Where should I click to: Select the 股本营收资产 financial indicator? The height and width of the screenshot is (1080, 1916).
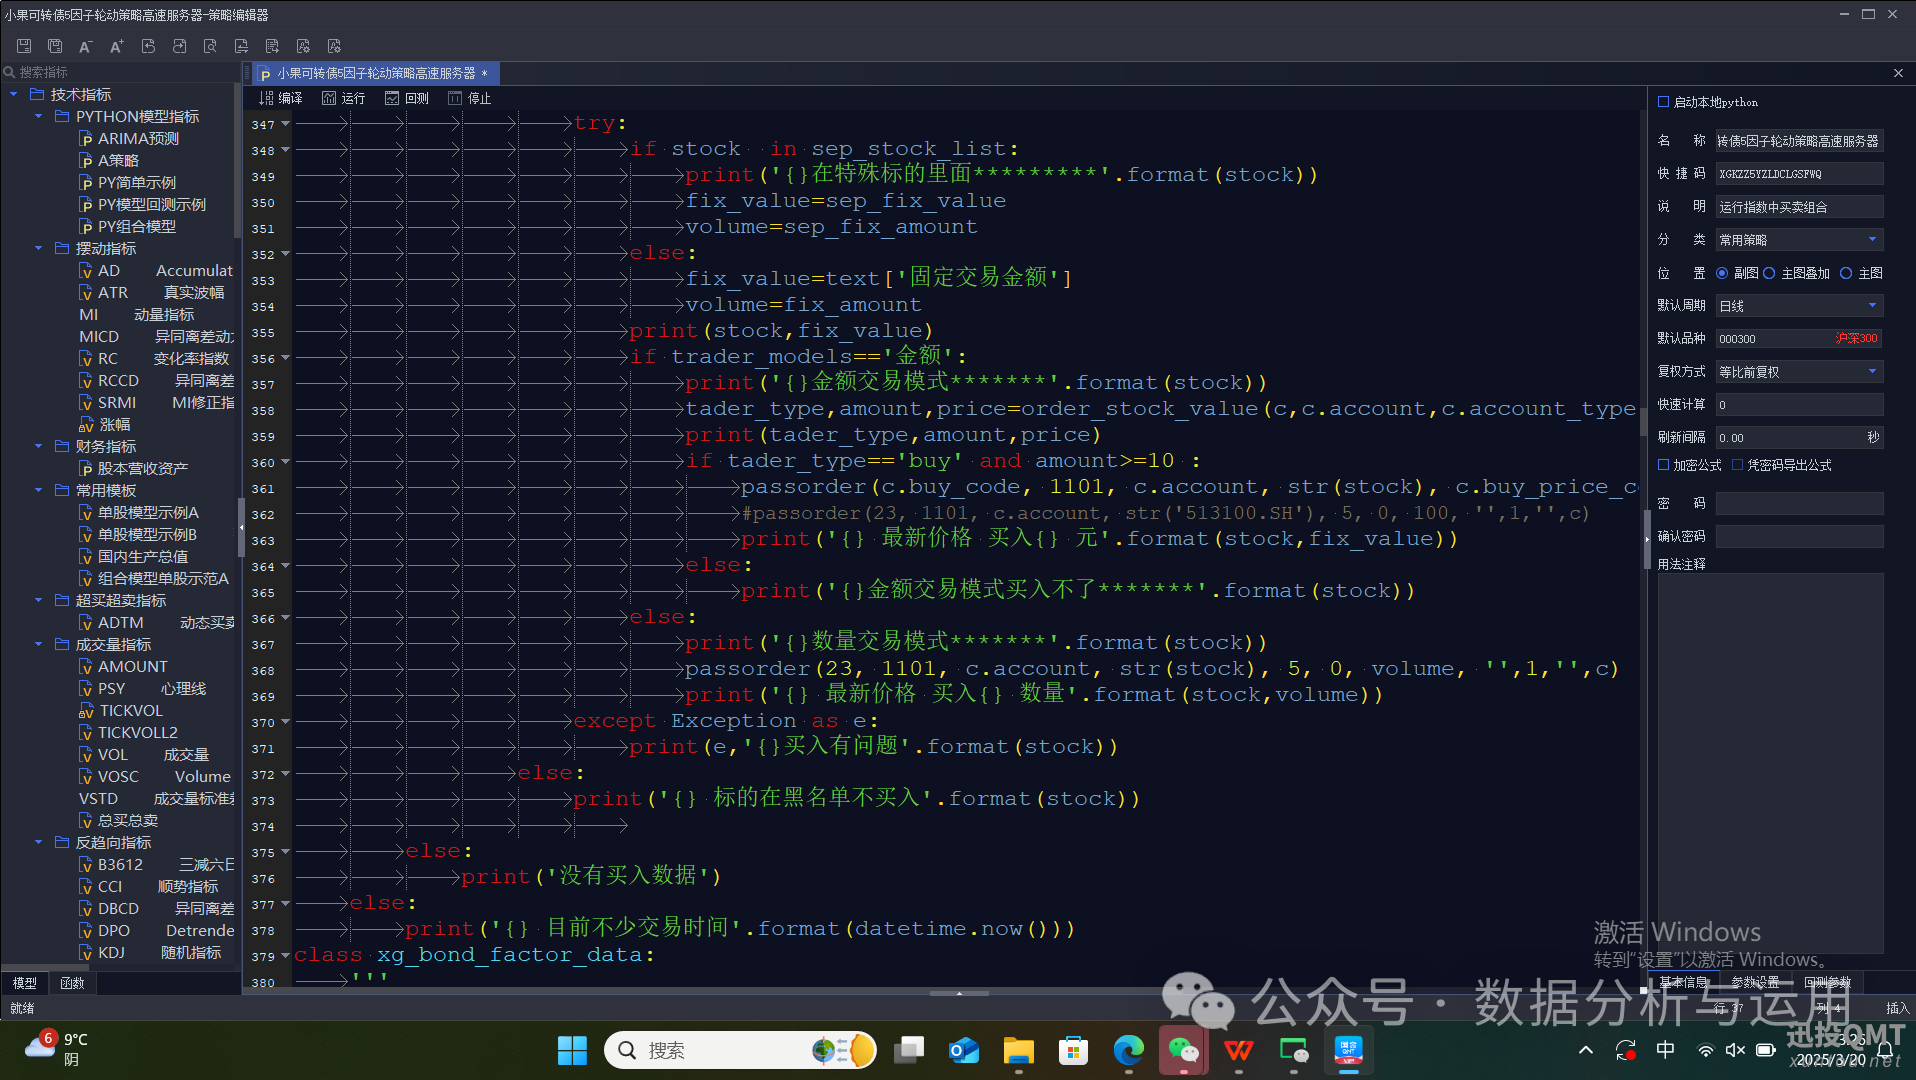coord(134,468)
